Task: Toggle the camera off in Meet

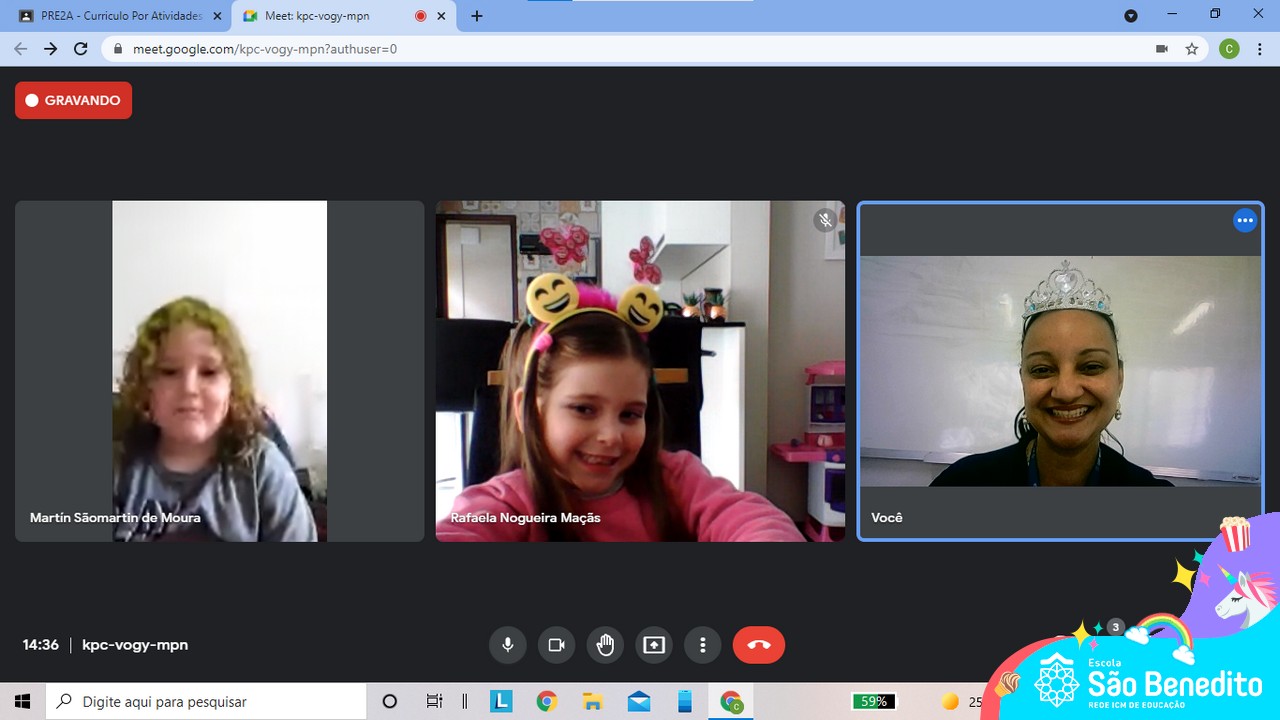Action: 557,645
